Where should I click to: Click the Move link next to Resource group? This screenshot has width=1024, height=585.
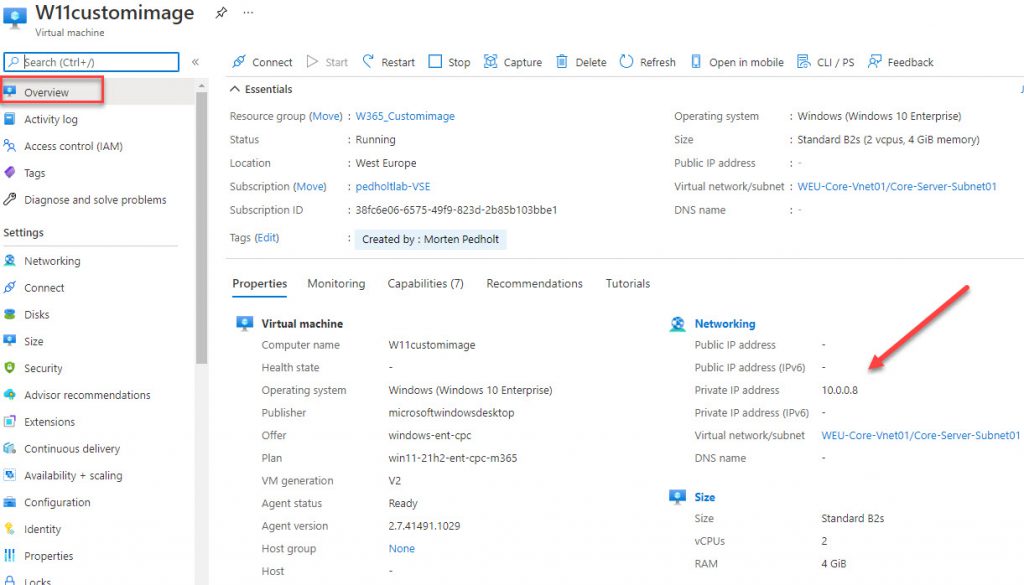coord(325,116)
